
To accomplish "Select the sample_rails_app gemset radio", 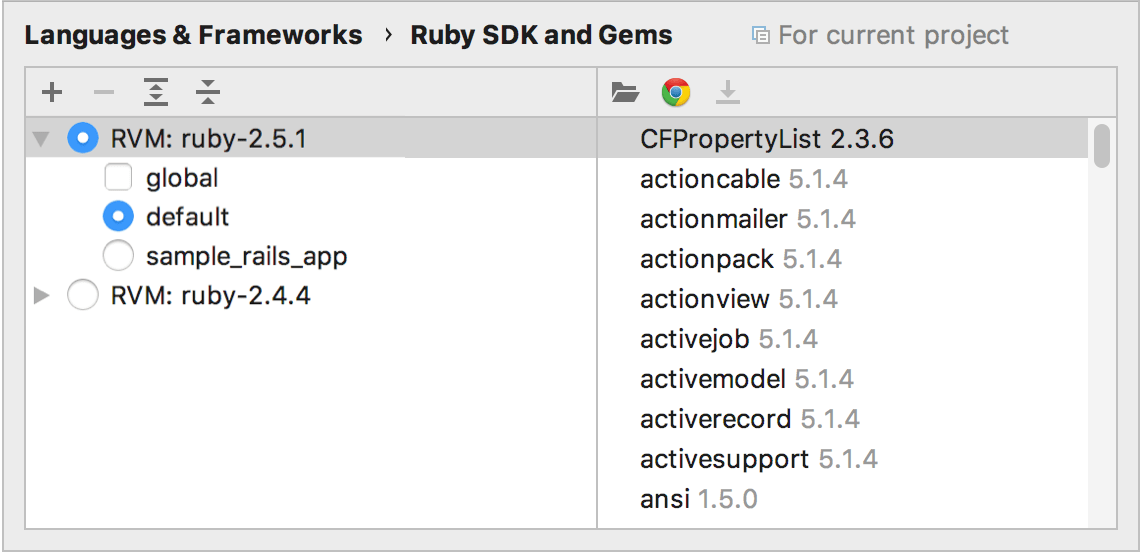I will (x=118, y=256).
